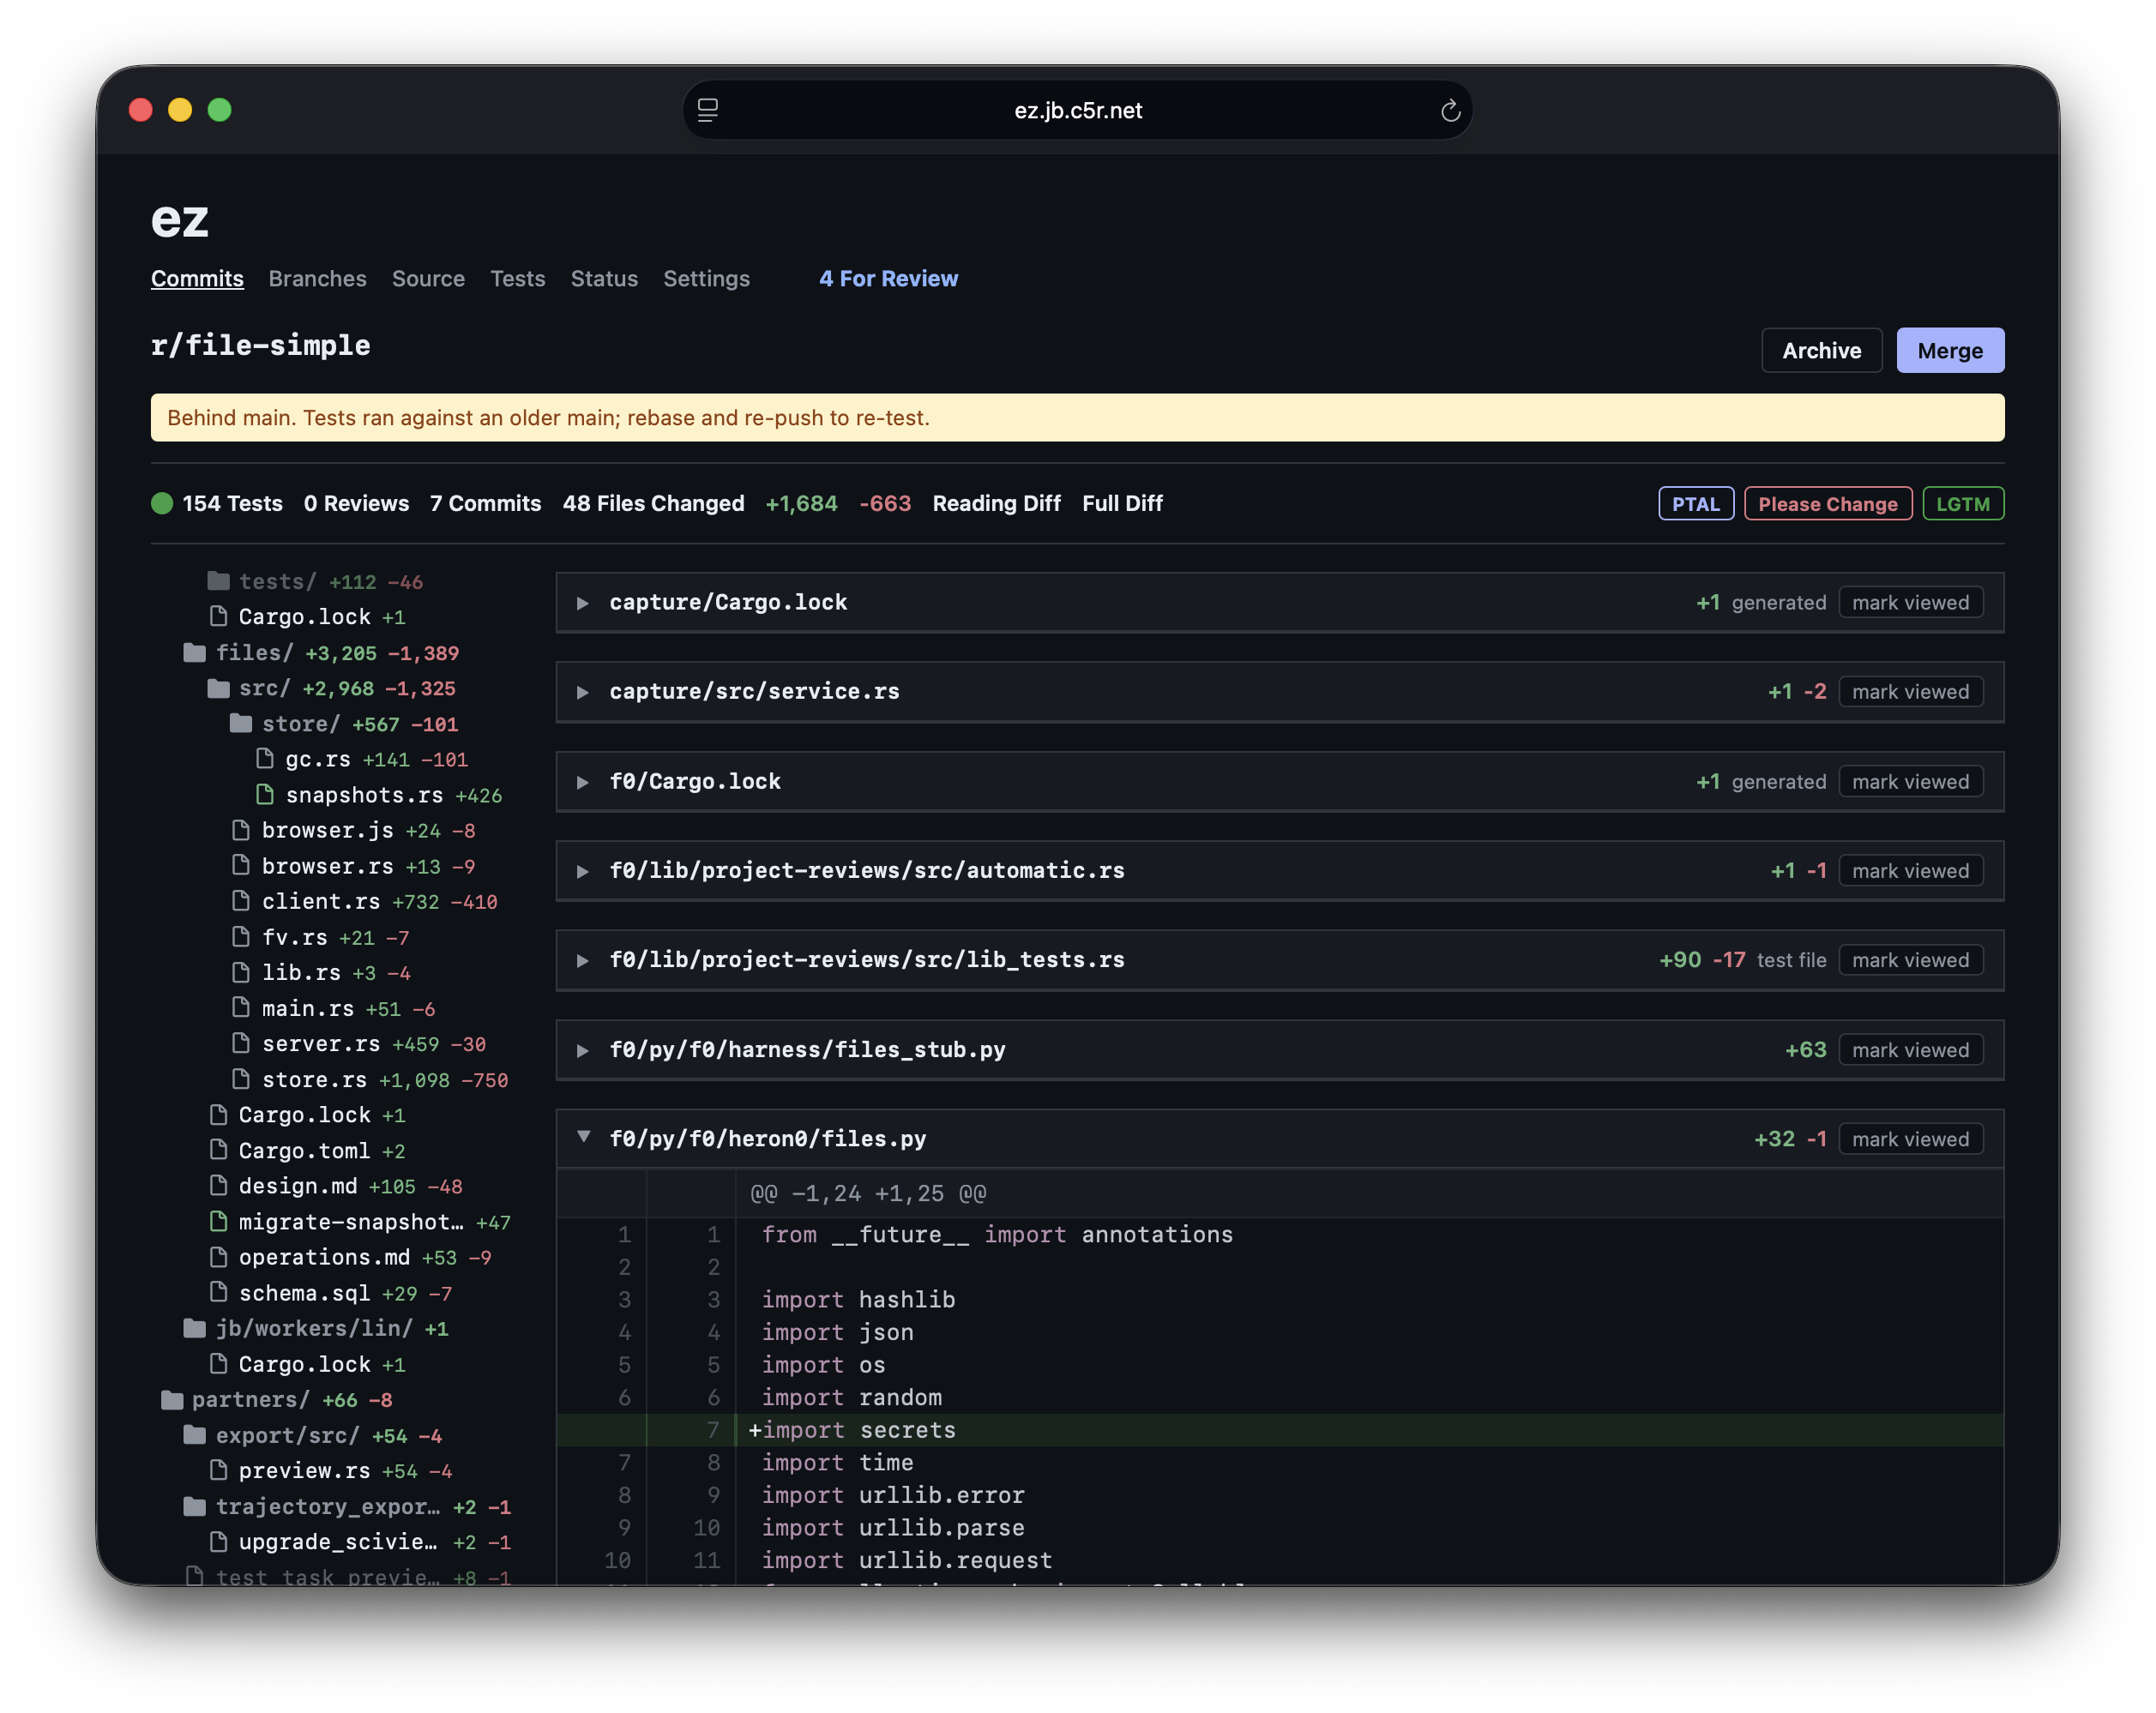Click the address bar URL field
2156x1713 pixels.
[x=1077, y=110]
